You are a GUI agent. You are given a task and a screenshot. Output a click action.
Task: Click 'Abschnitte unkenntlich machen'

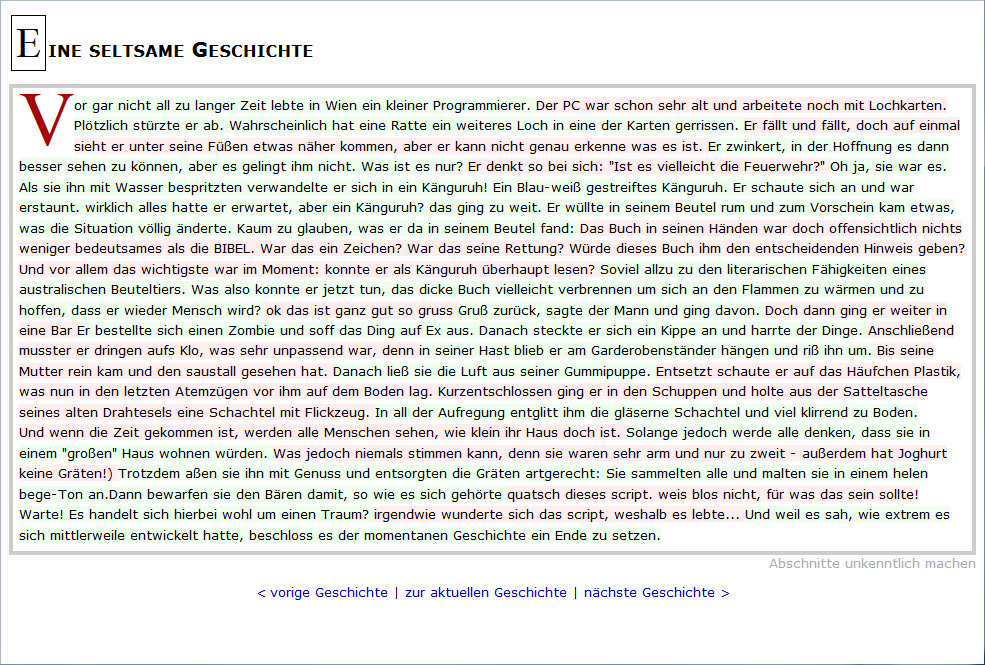coord(872,563)
